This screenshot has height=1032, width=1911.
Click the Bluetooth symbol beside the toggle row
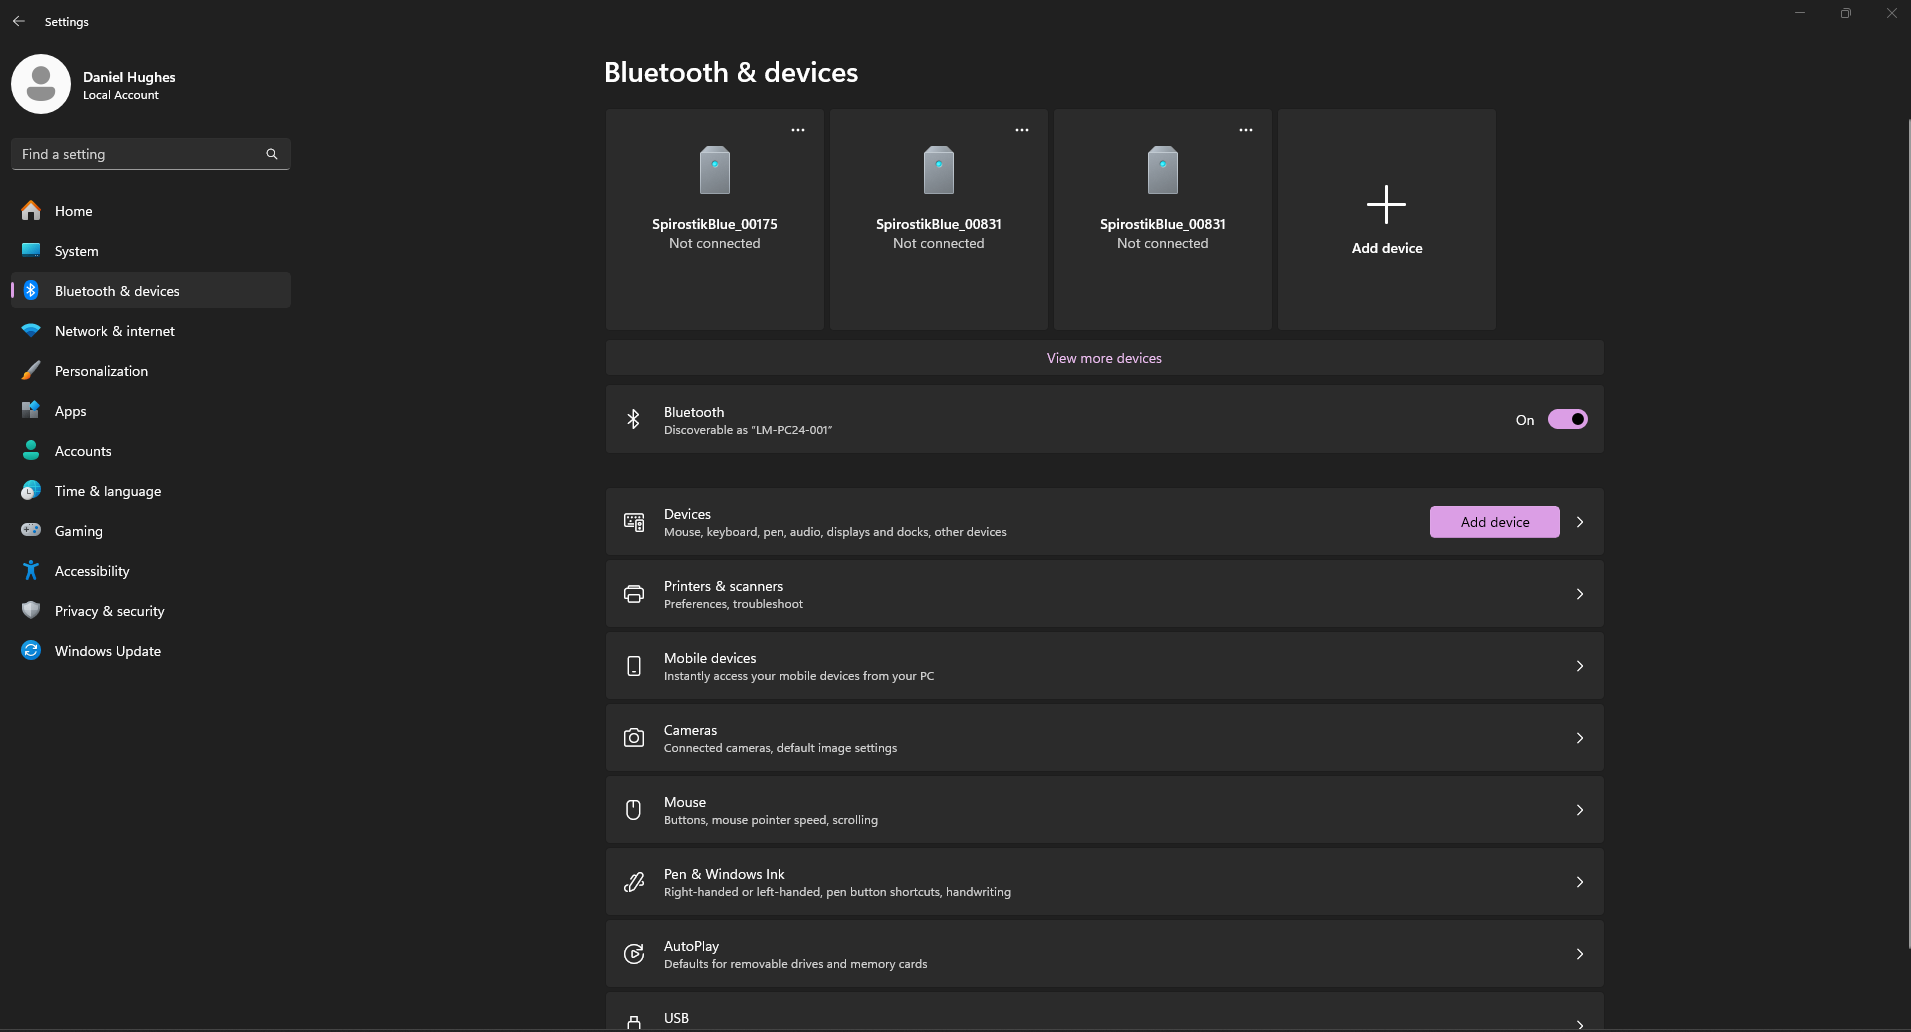(x=633, y=419)
